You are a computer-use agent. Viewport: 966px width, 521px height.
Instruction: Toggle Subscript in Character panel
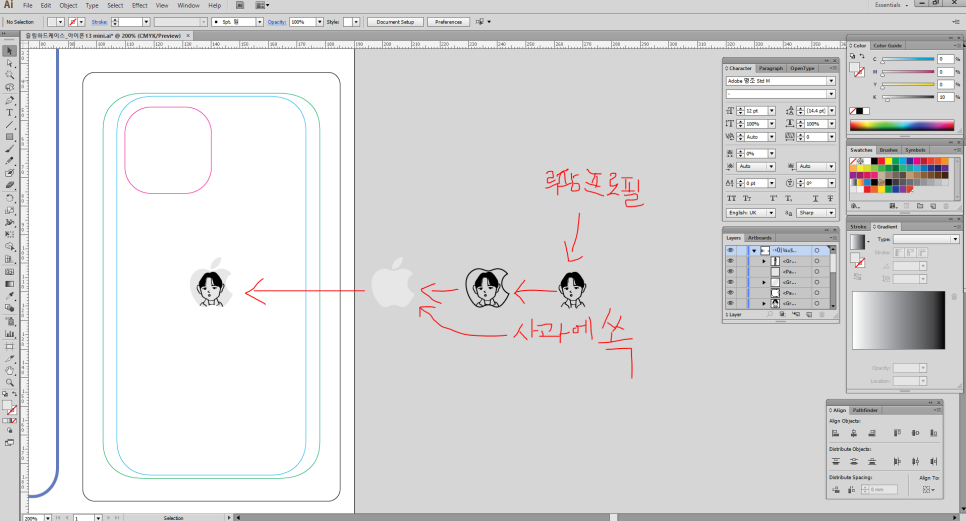click(x=789, y=198)
